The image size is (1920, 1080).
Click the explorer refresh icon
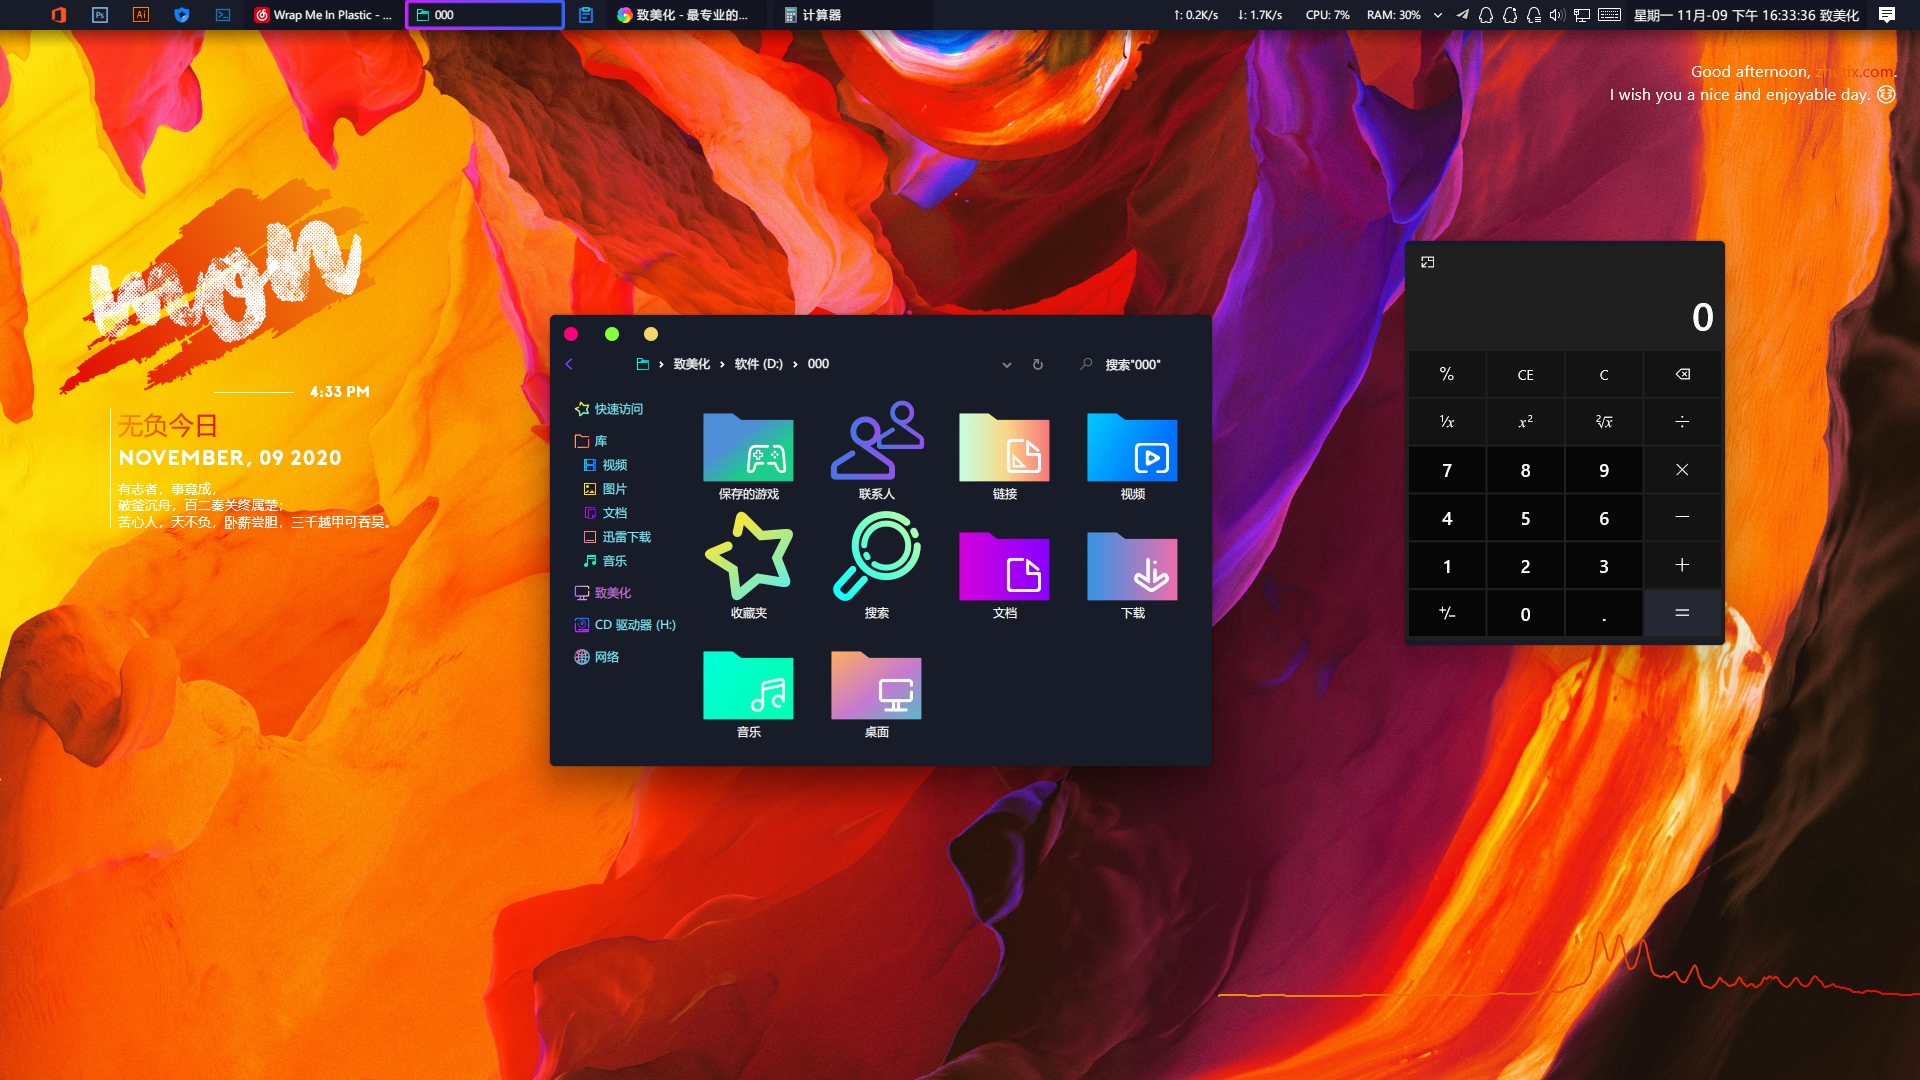(x=1038, y=364)
